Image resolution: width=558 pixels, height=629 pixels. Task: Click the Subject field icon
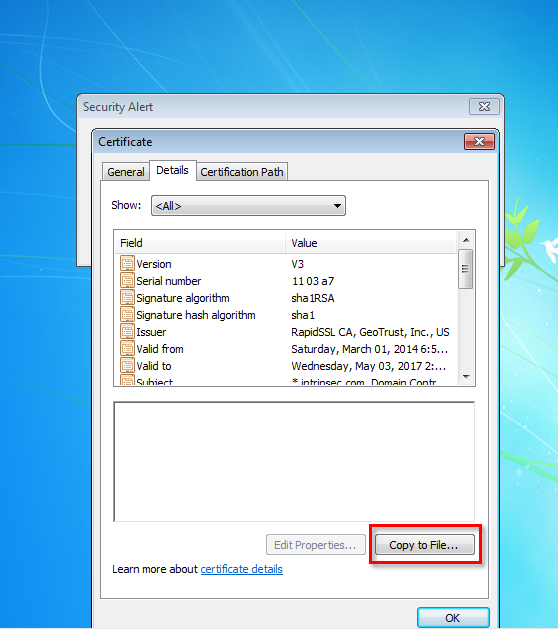click(127, 380)
